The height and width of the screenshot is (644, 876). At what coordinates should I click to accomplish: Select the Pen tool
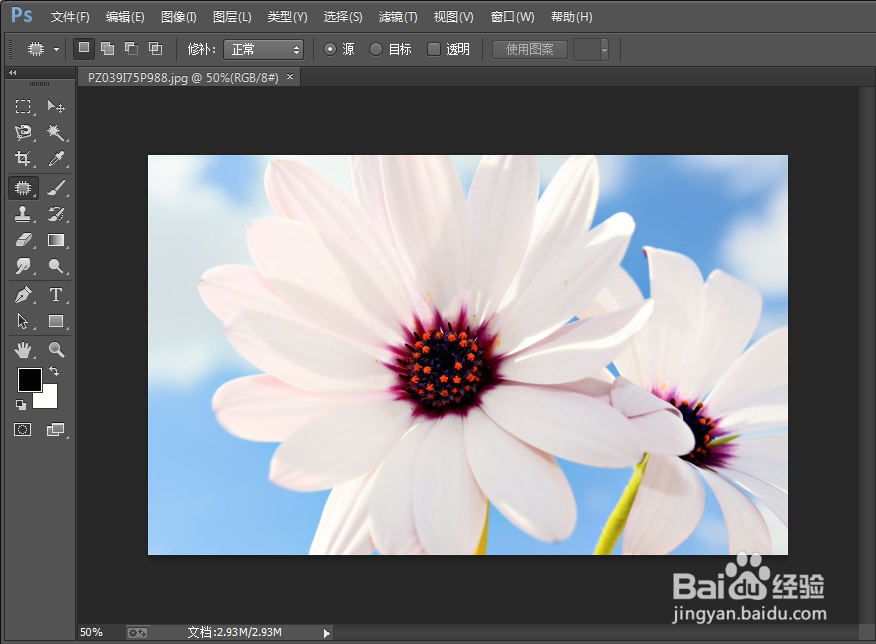(x=23, y=294)
